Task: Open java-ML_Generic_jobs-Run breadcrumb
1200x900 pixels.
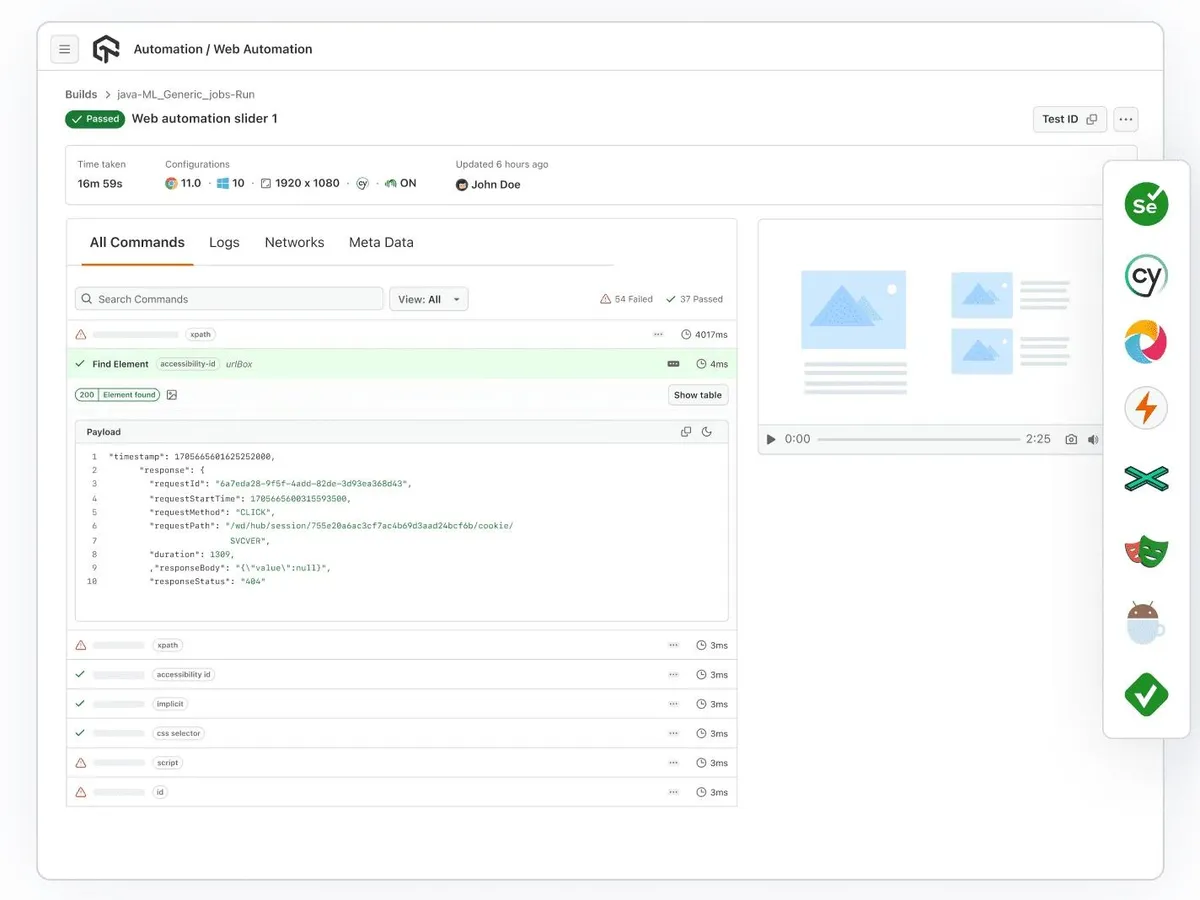Action: pyautogui.click(x=186, y=94)
